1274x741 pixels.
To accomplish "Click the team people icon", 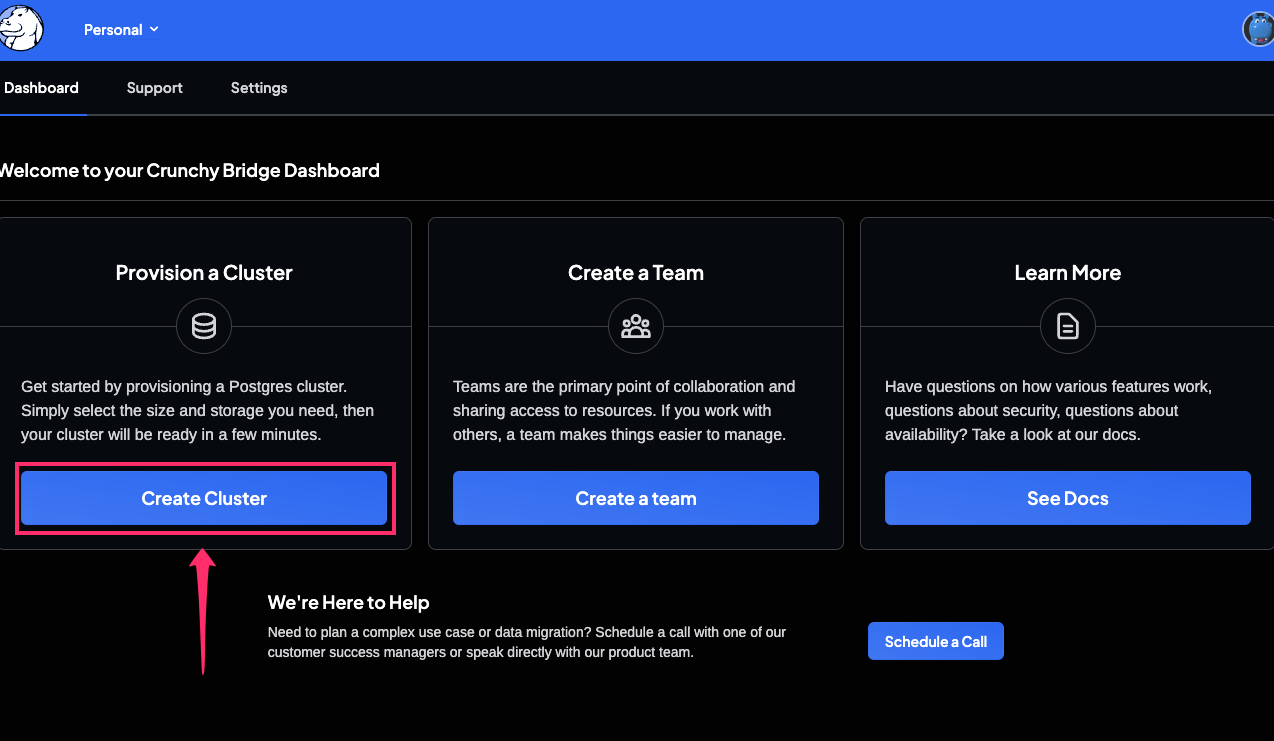I will (x=636, y=326).
